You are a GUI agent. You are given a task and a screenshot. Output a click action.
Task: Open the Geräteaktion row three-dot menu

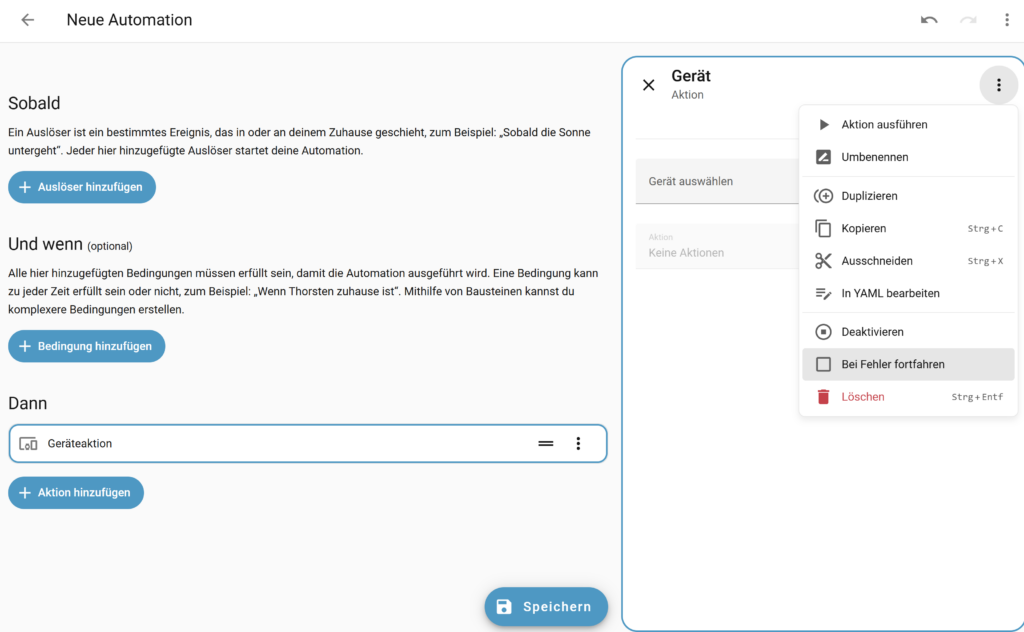pyautogui.click(x=578, y=444)
